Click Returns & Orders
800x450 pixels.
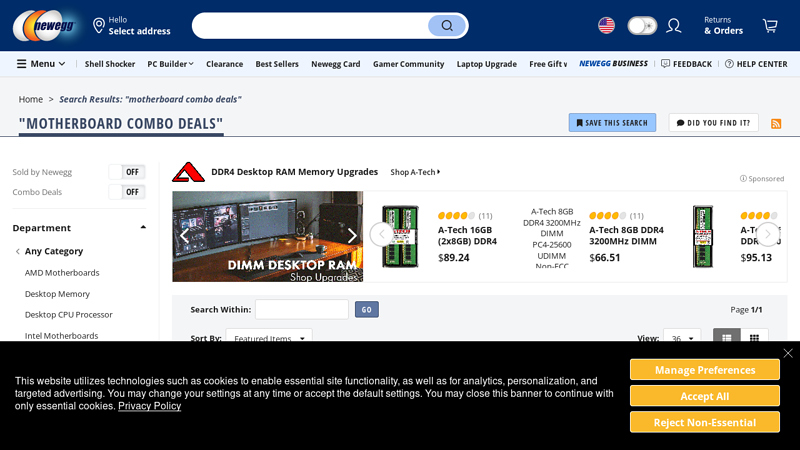723,26
